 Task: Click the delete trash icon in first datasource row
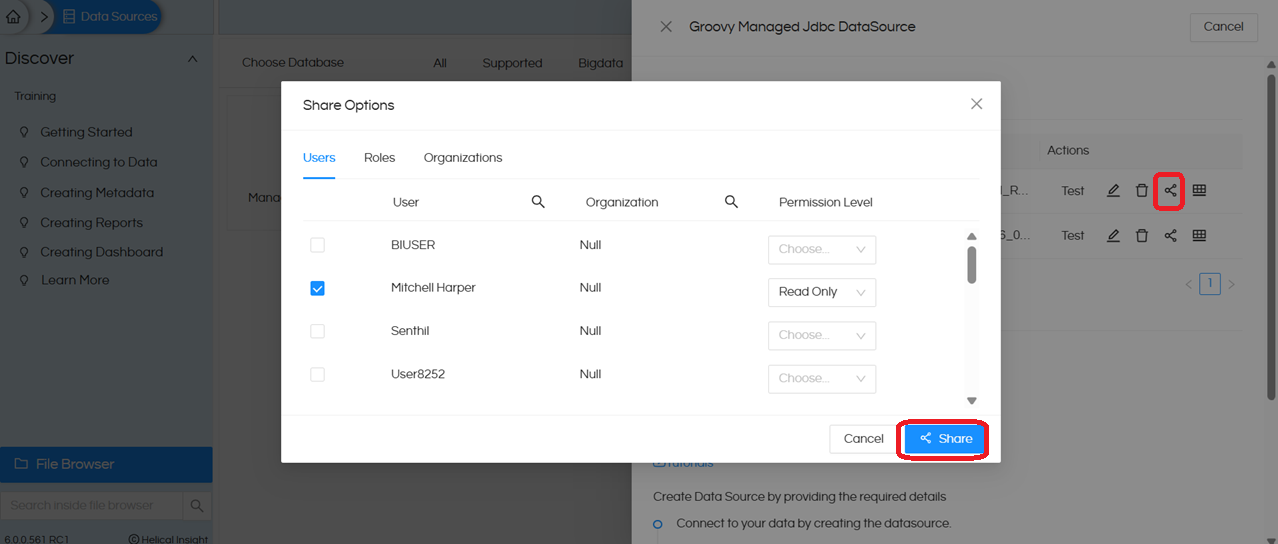click(x=1141, y=191)
